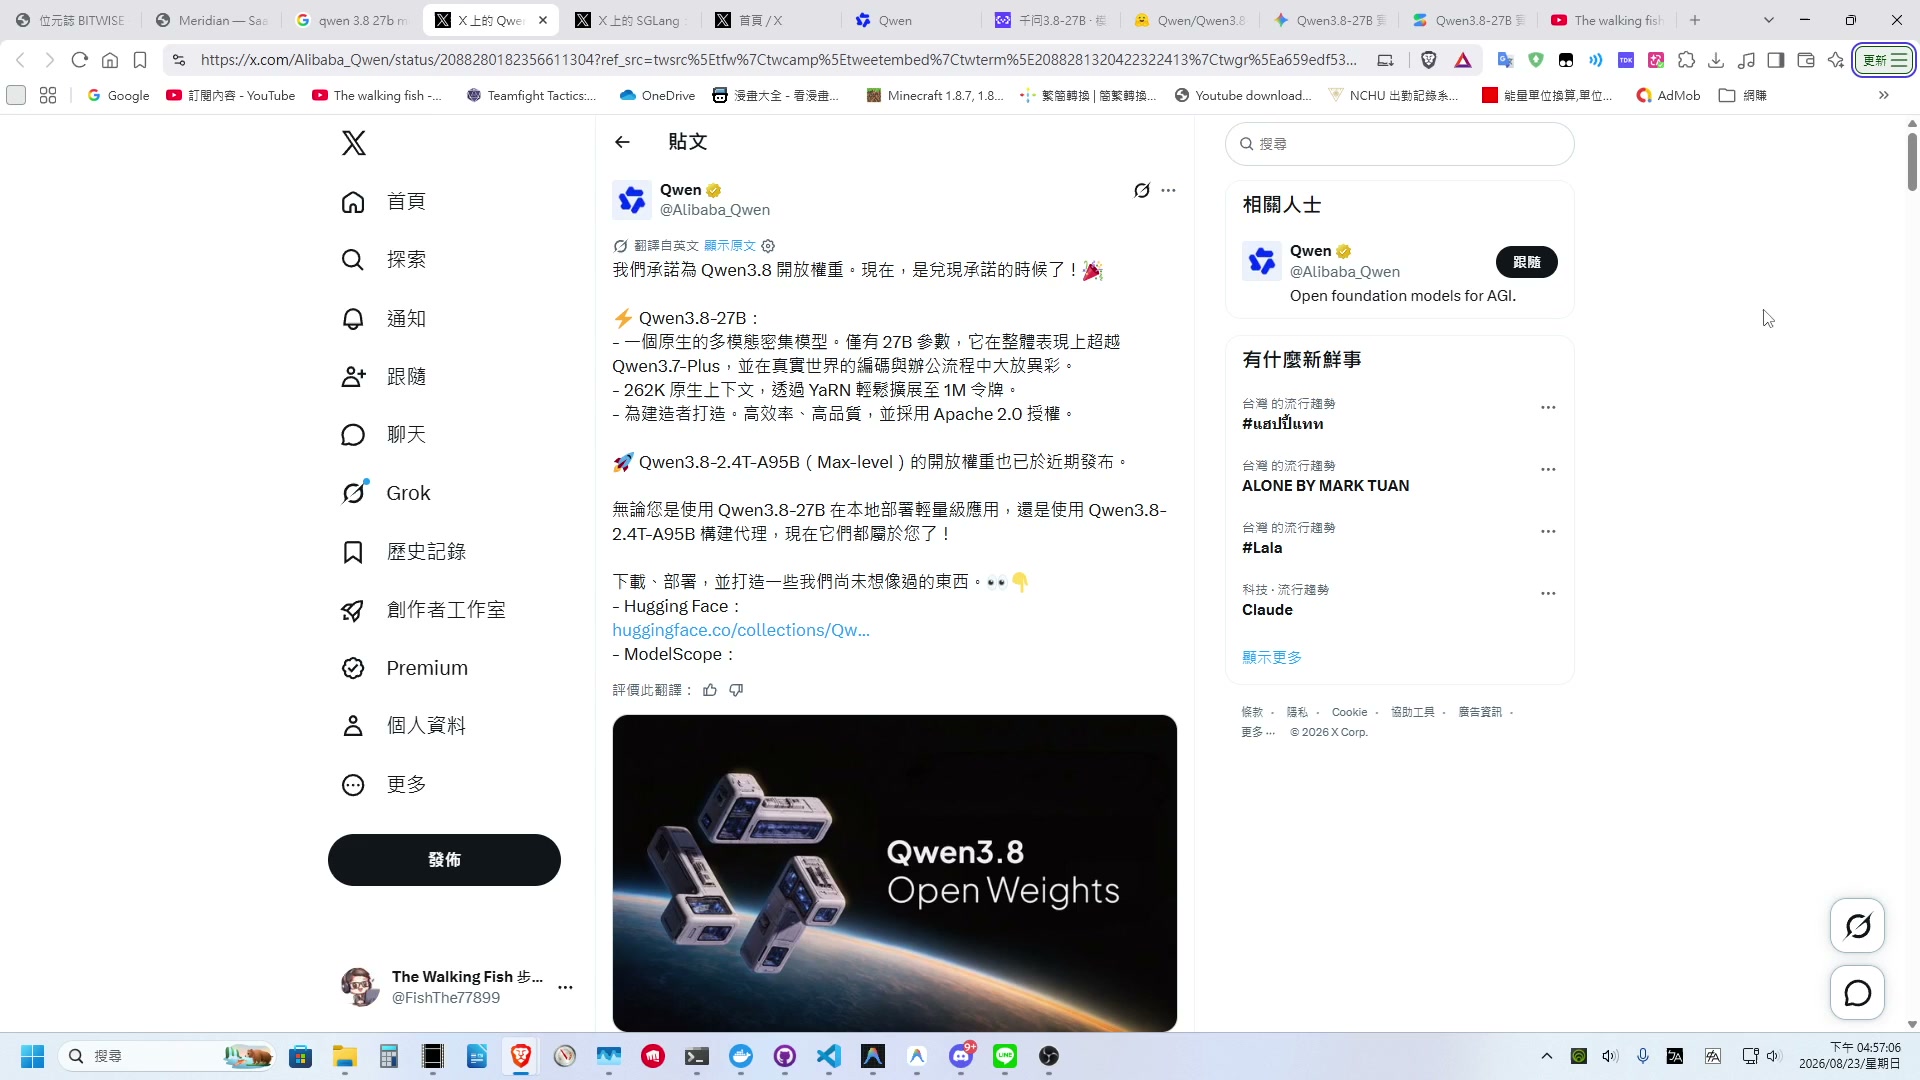This screenshot has height=1080, width=1920.
Task: Open account menu dots beside The Walking Fish
Action: [x=565, y=987]
